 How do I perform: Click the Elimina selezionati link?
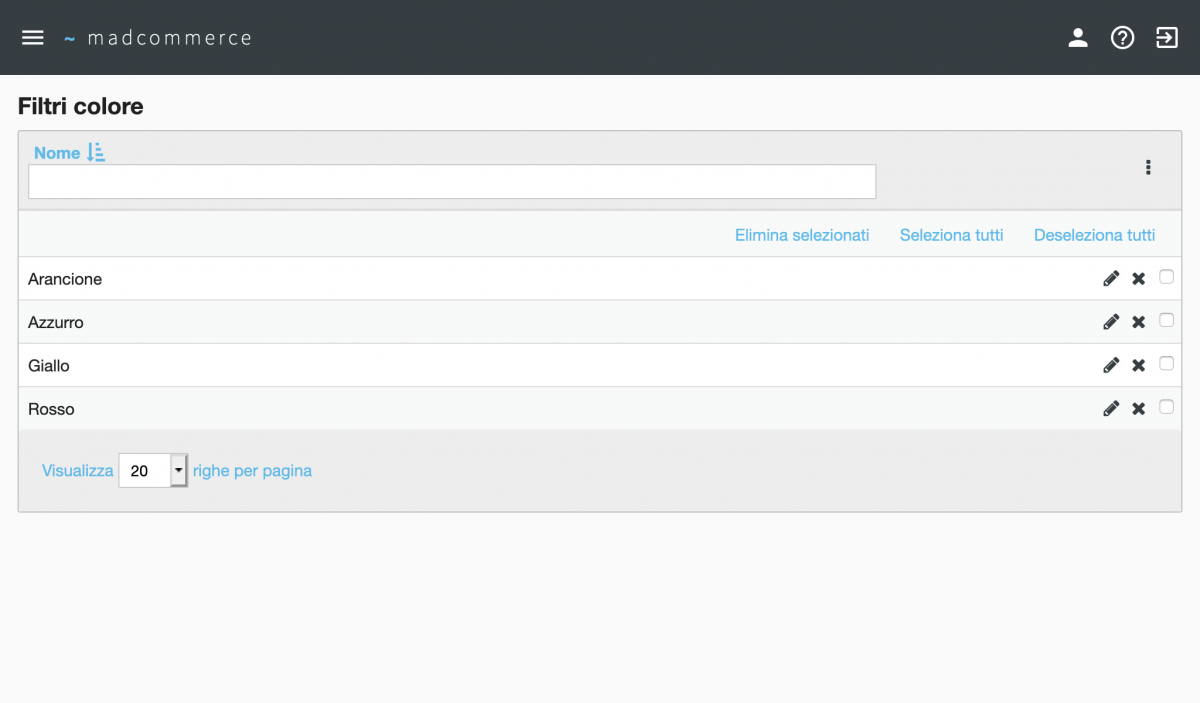click(802, 235)
